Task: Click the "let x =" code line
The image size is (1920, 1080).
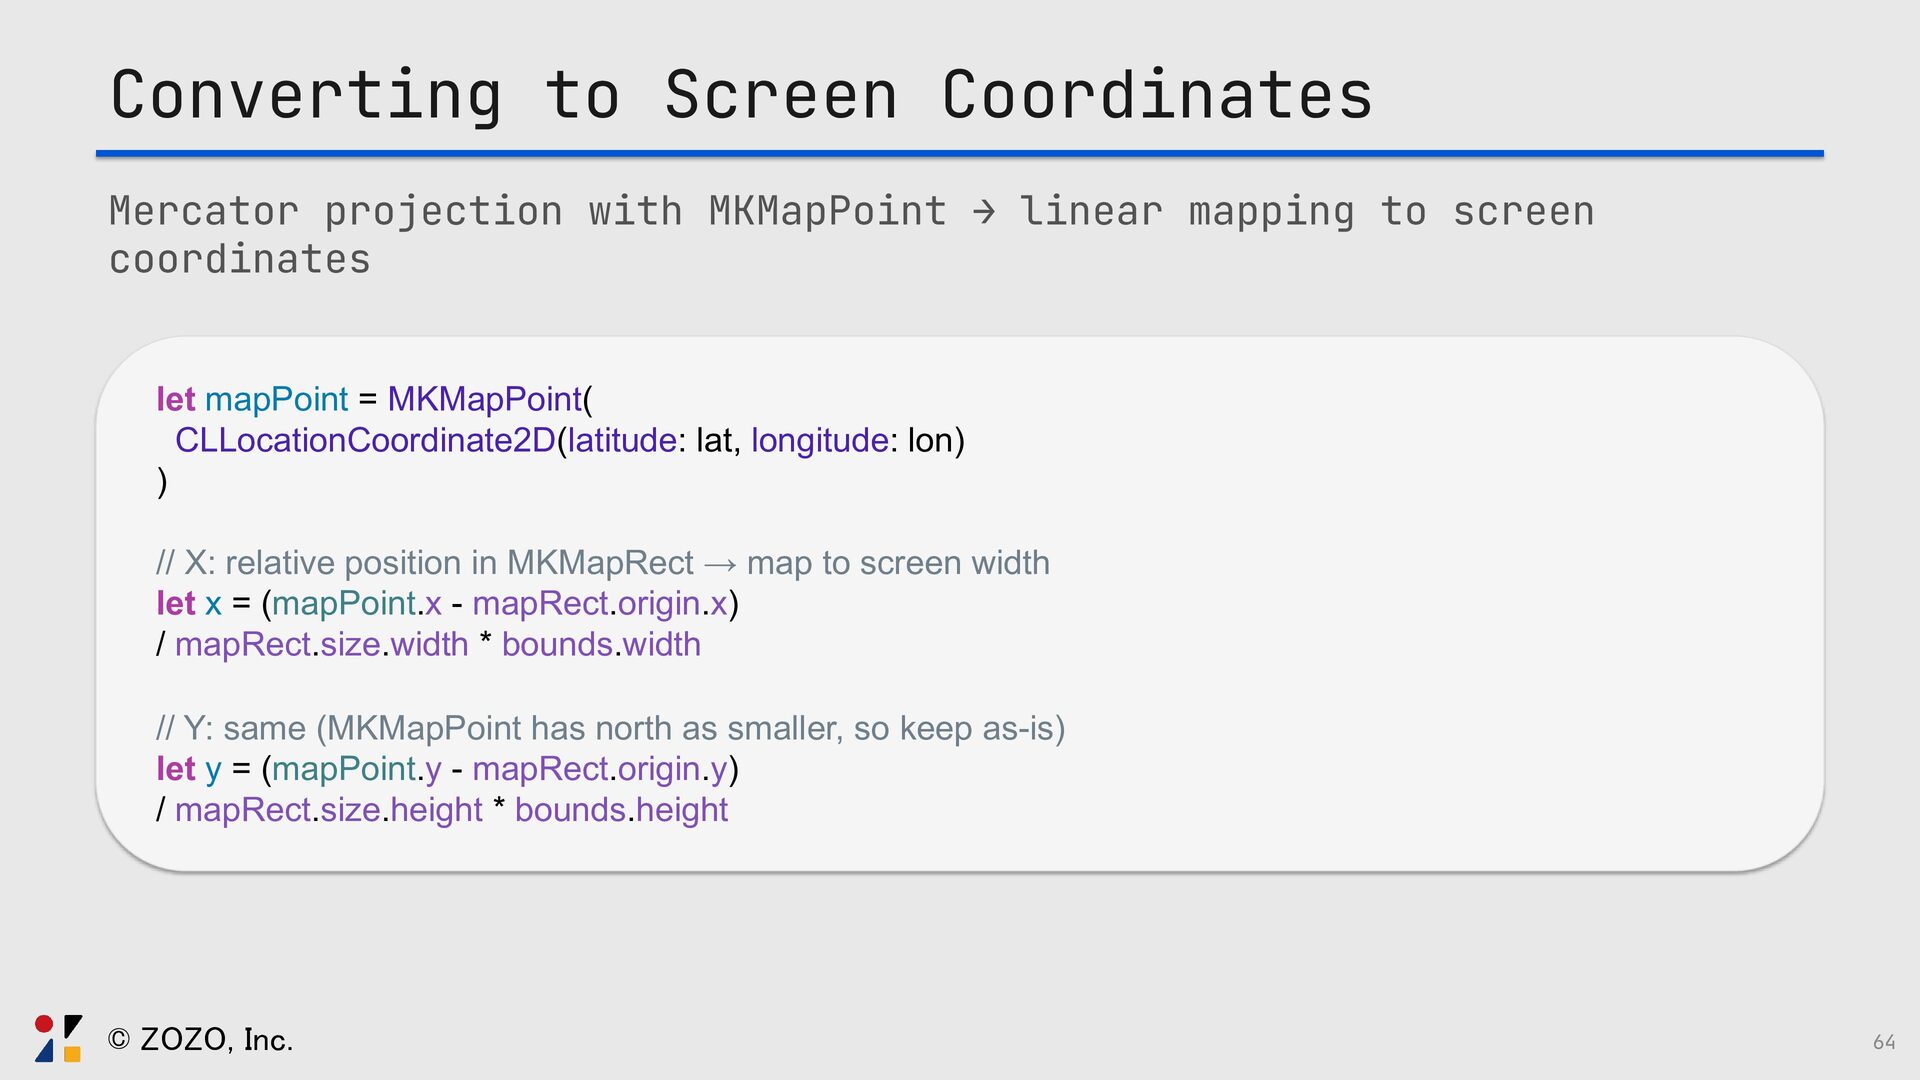Action: pyautogui.click(x=447, y=604)
